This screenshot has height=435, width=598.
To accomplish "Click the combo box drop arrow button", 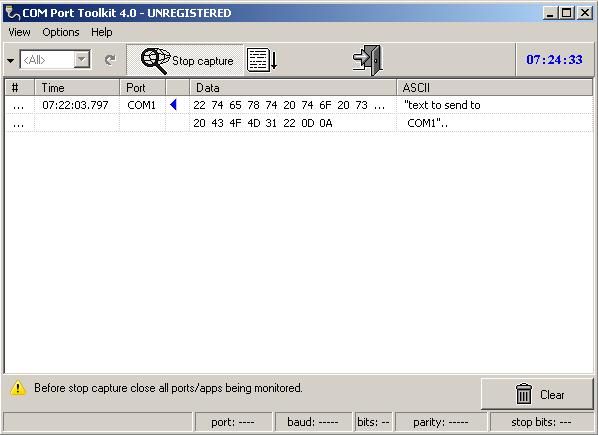I will pyautogui.click(x=82, y=60).
